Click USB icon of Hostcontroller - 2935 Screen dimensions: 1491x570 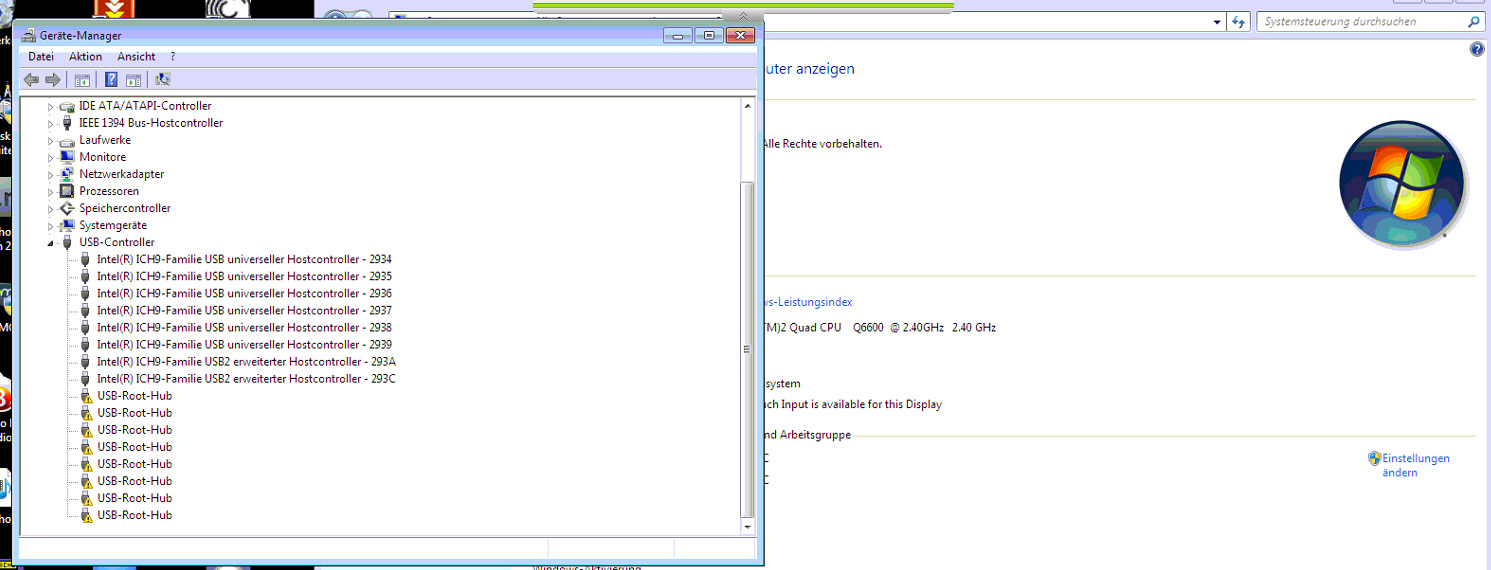85,276
